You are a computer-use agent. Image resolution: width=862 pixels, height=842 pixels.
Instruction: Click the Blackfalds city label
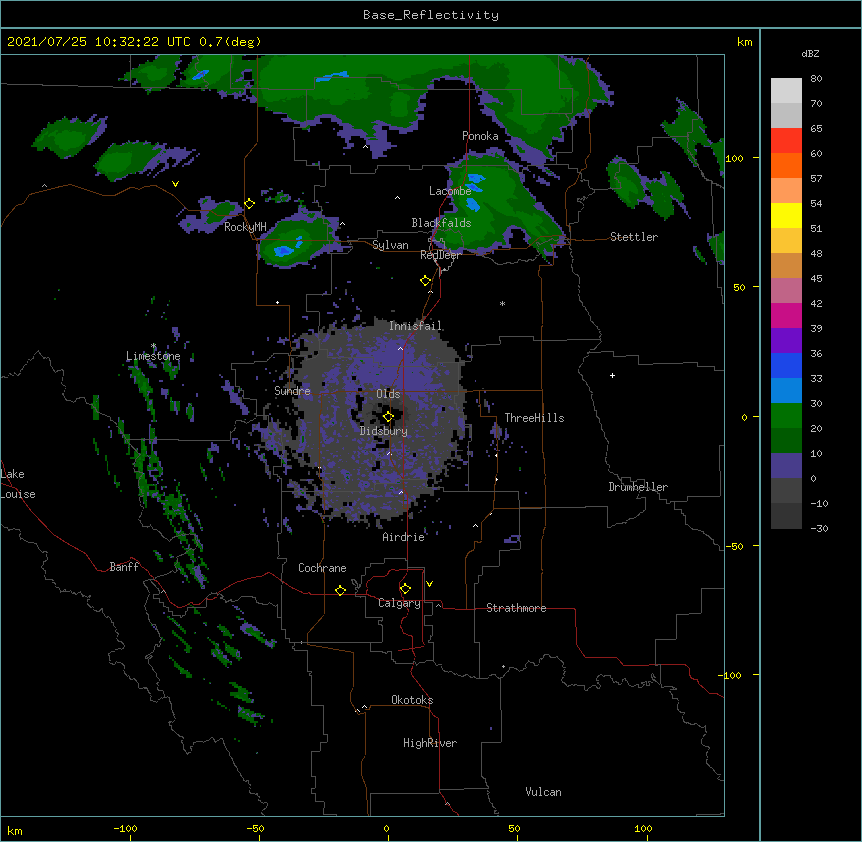(441, 223)
